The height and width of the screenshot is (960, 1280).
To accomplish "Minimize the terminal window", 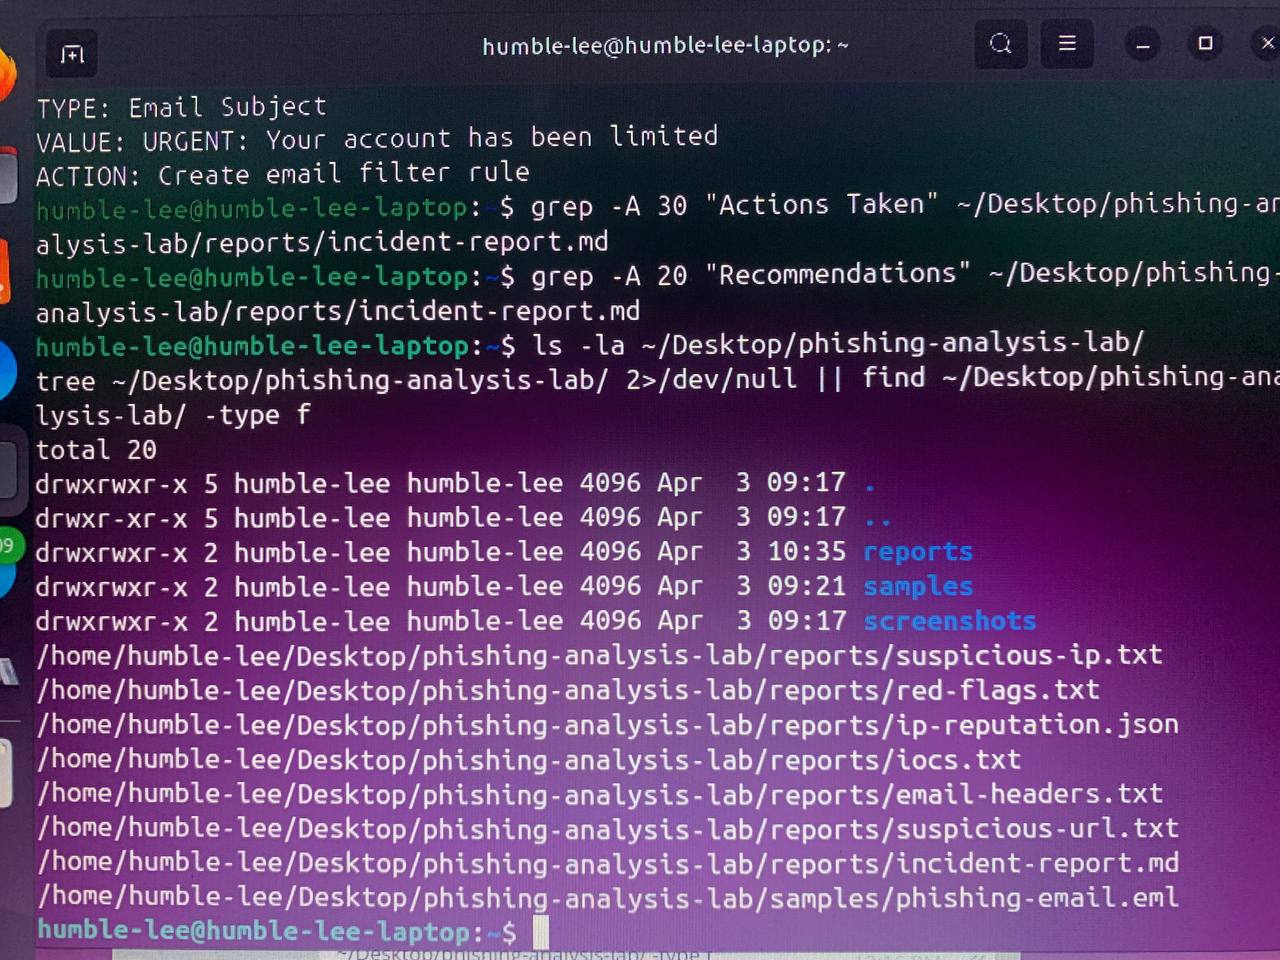I will point(1143,45).
